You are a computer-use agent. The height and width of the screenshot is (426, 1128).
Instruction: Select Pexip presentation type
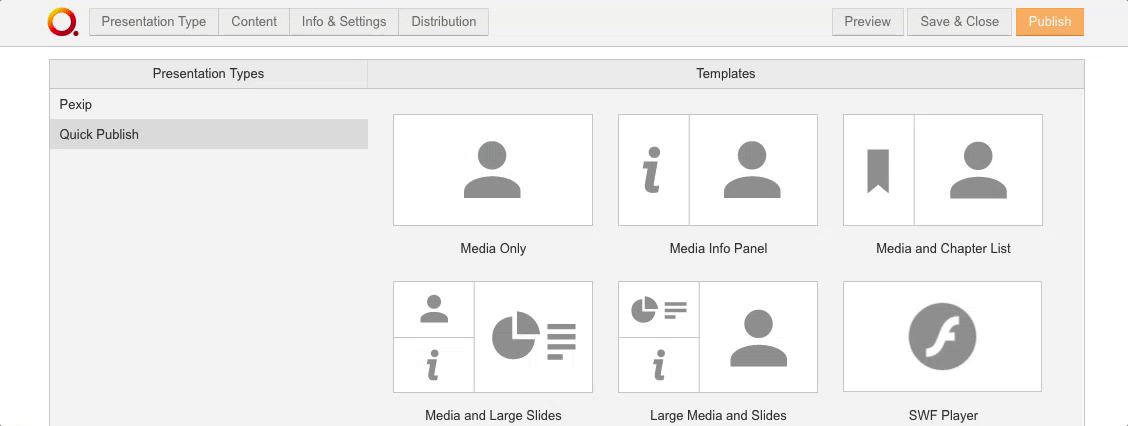(76, 104)
